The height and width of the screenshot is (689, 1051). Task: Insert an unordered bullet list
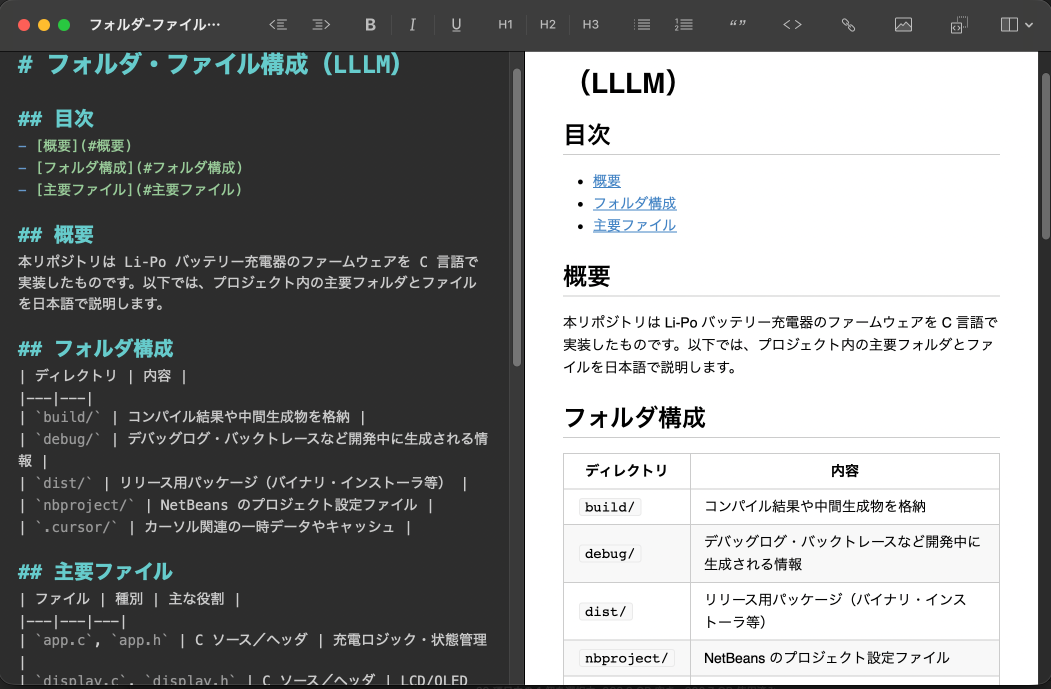coord(641,25)
